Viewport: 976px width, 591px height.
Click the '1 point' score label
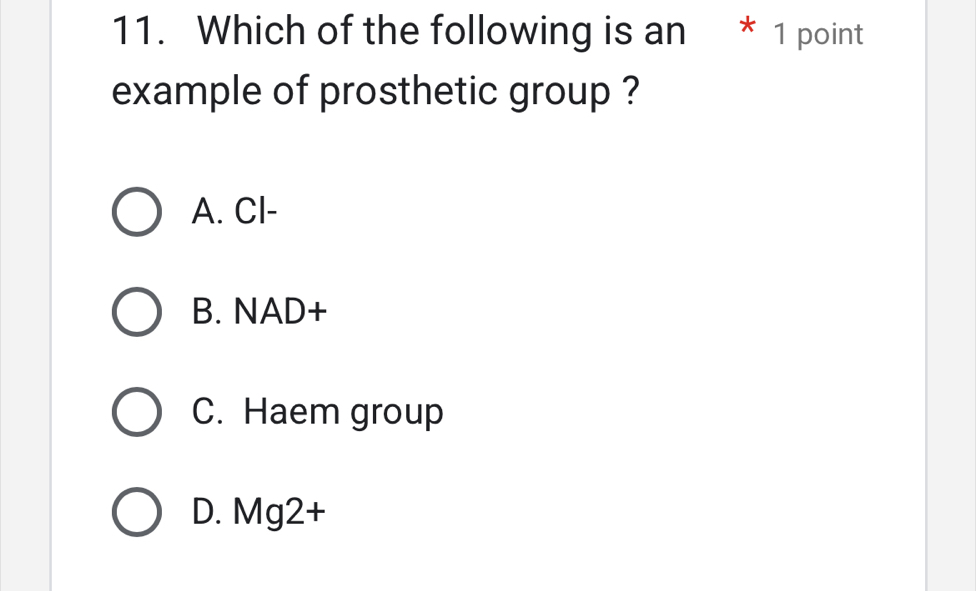click(818, 33)
